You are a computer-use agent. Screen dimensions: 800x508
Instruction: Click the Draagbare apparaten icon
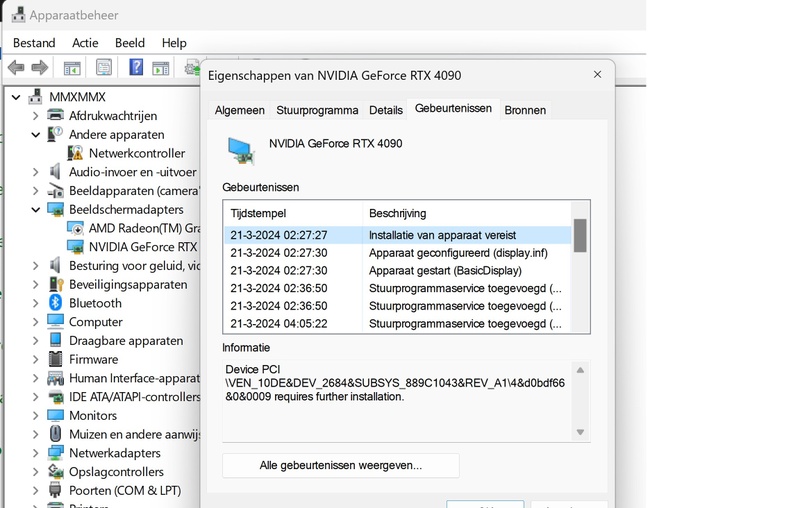coord(56,340)
